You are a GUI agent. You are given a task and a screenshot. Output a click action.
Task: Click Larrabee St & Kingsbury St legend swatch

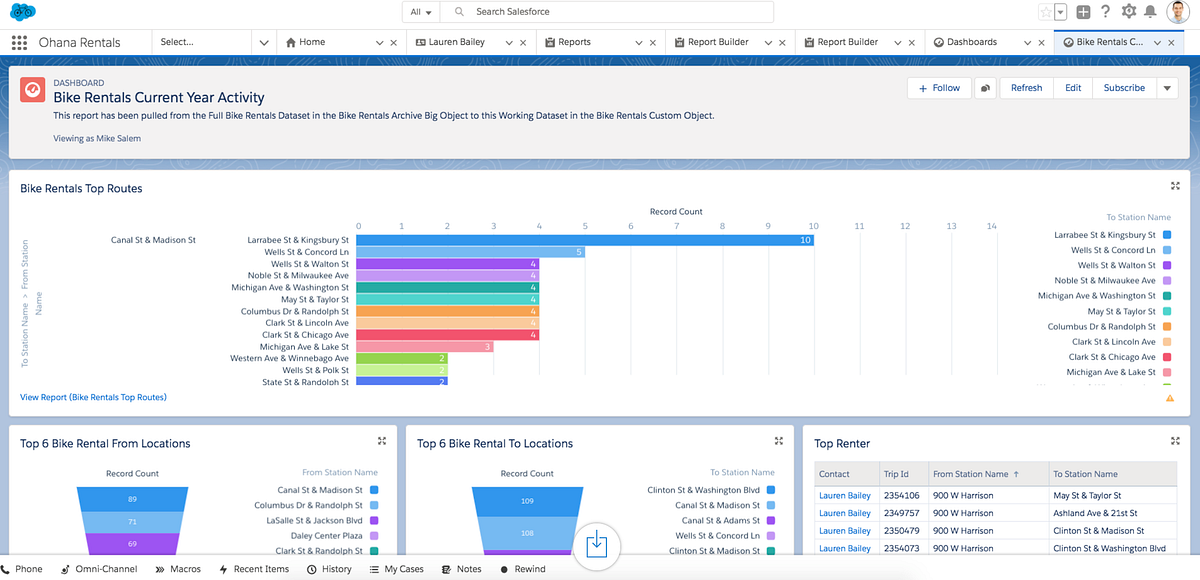click(1166, 235)
